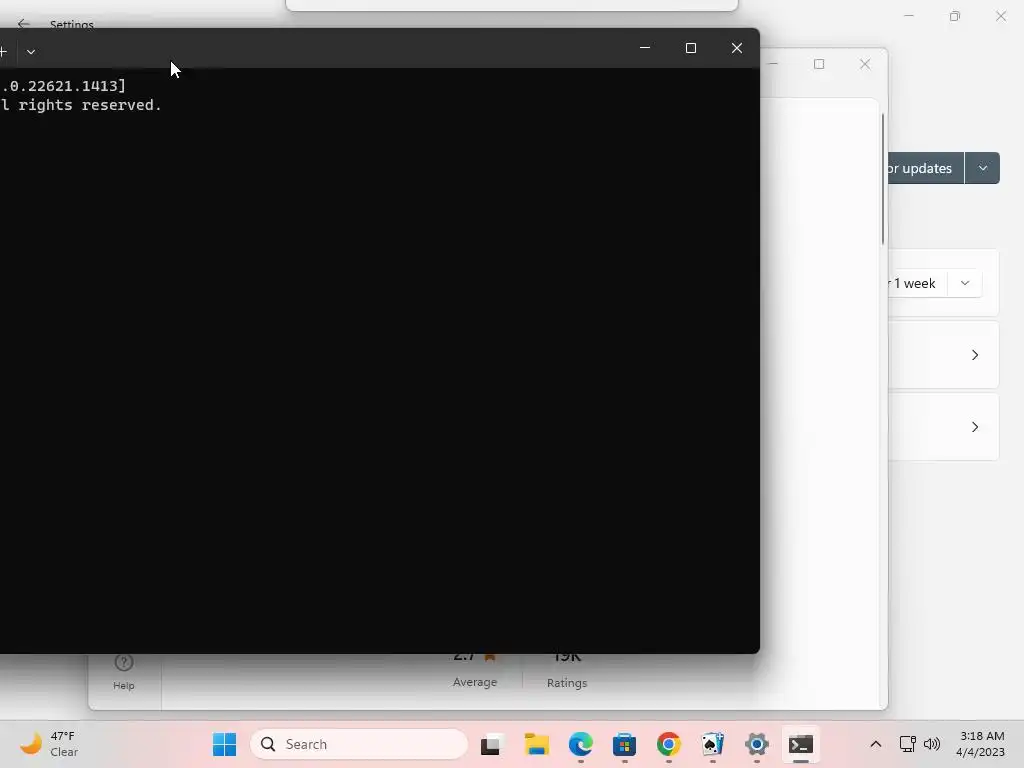Open new tab dropdown in Terminal

(x=31, y=52)
